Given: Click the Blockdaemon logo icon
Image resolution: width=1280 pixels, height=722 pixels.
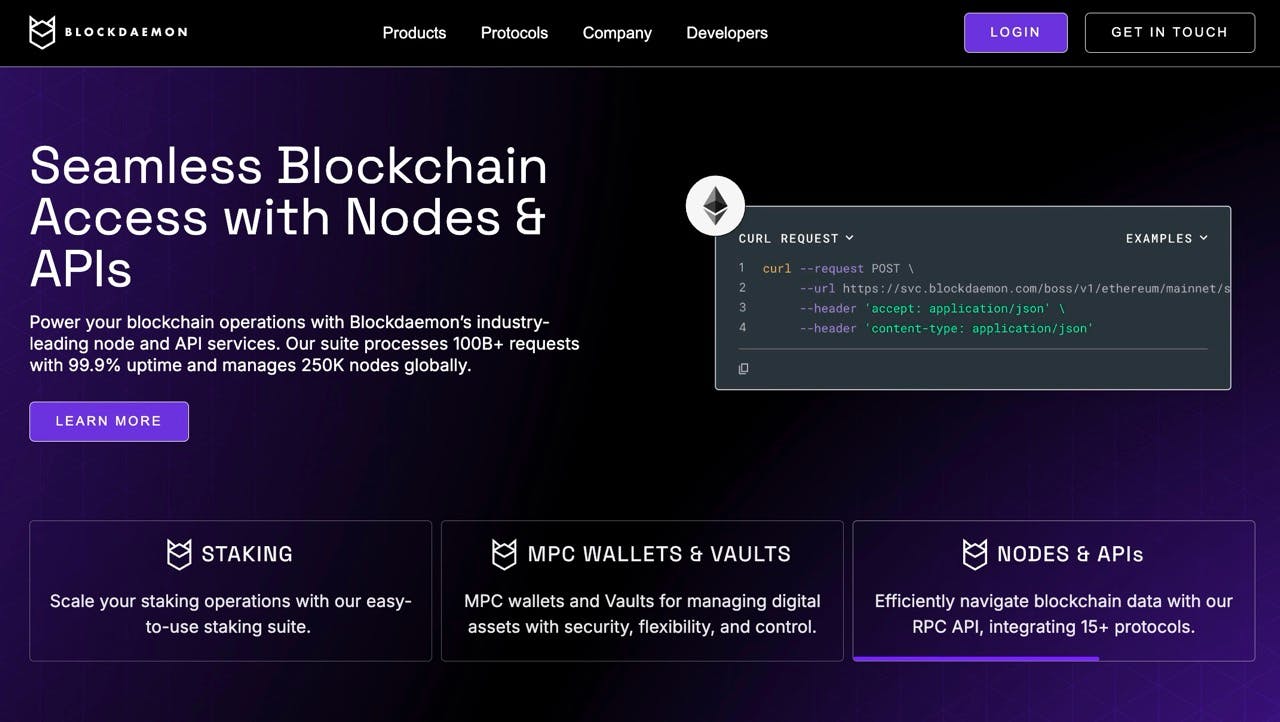Looking at the screenshot, I should click(x=41, y=32).
